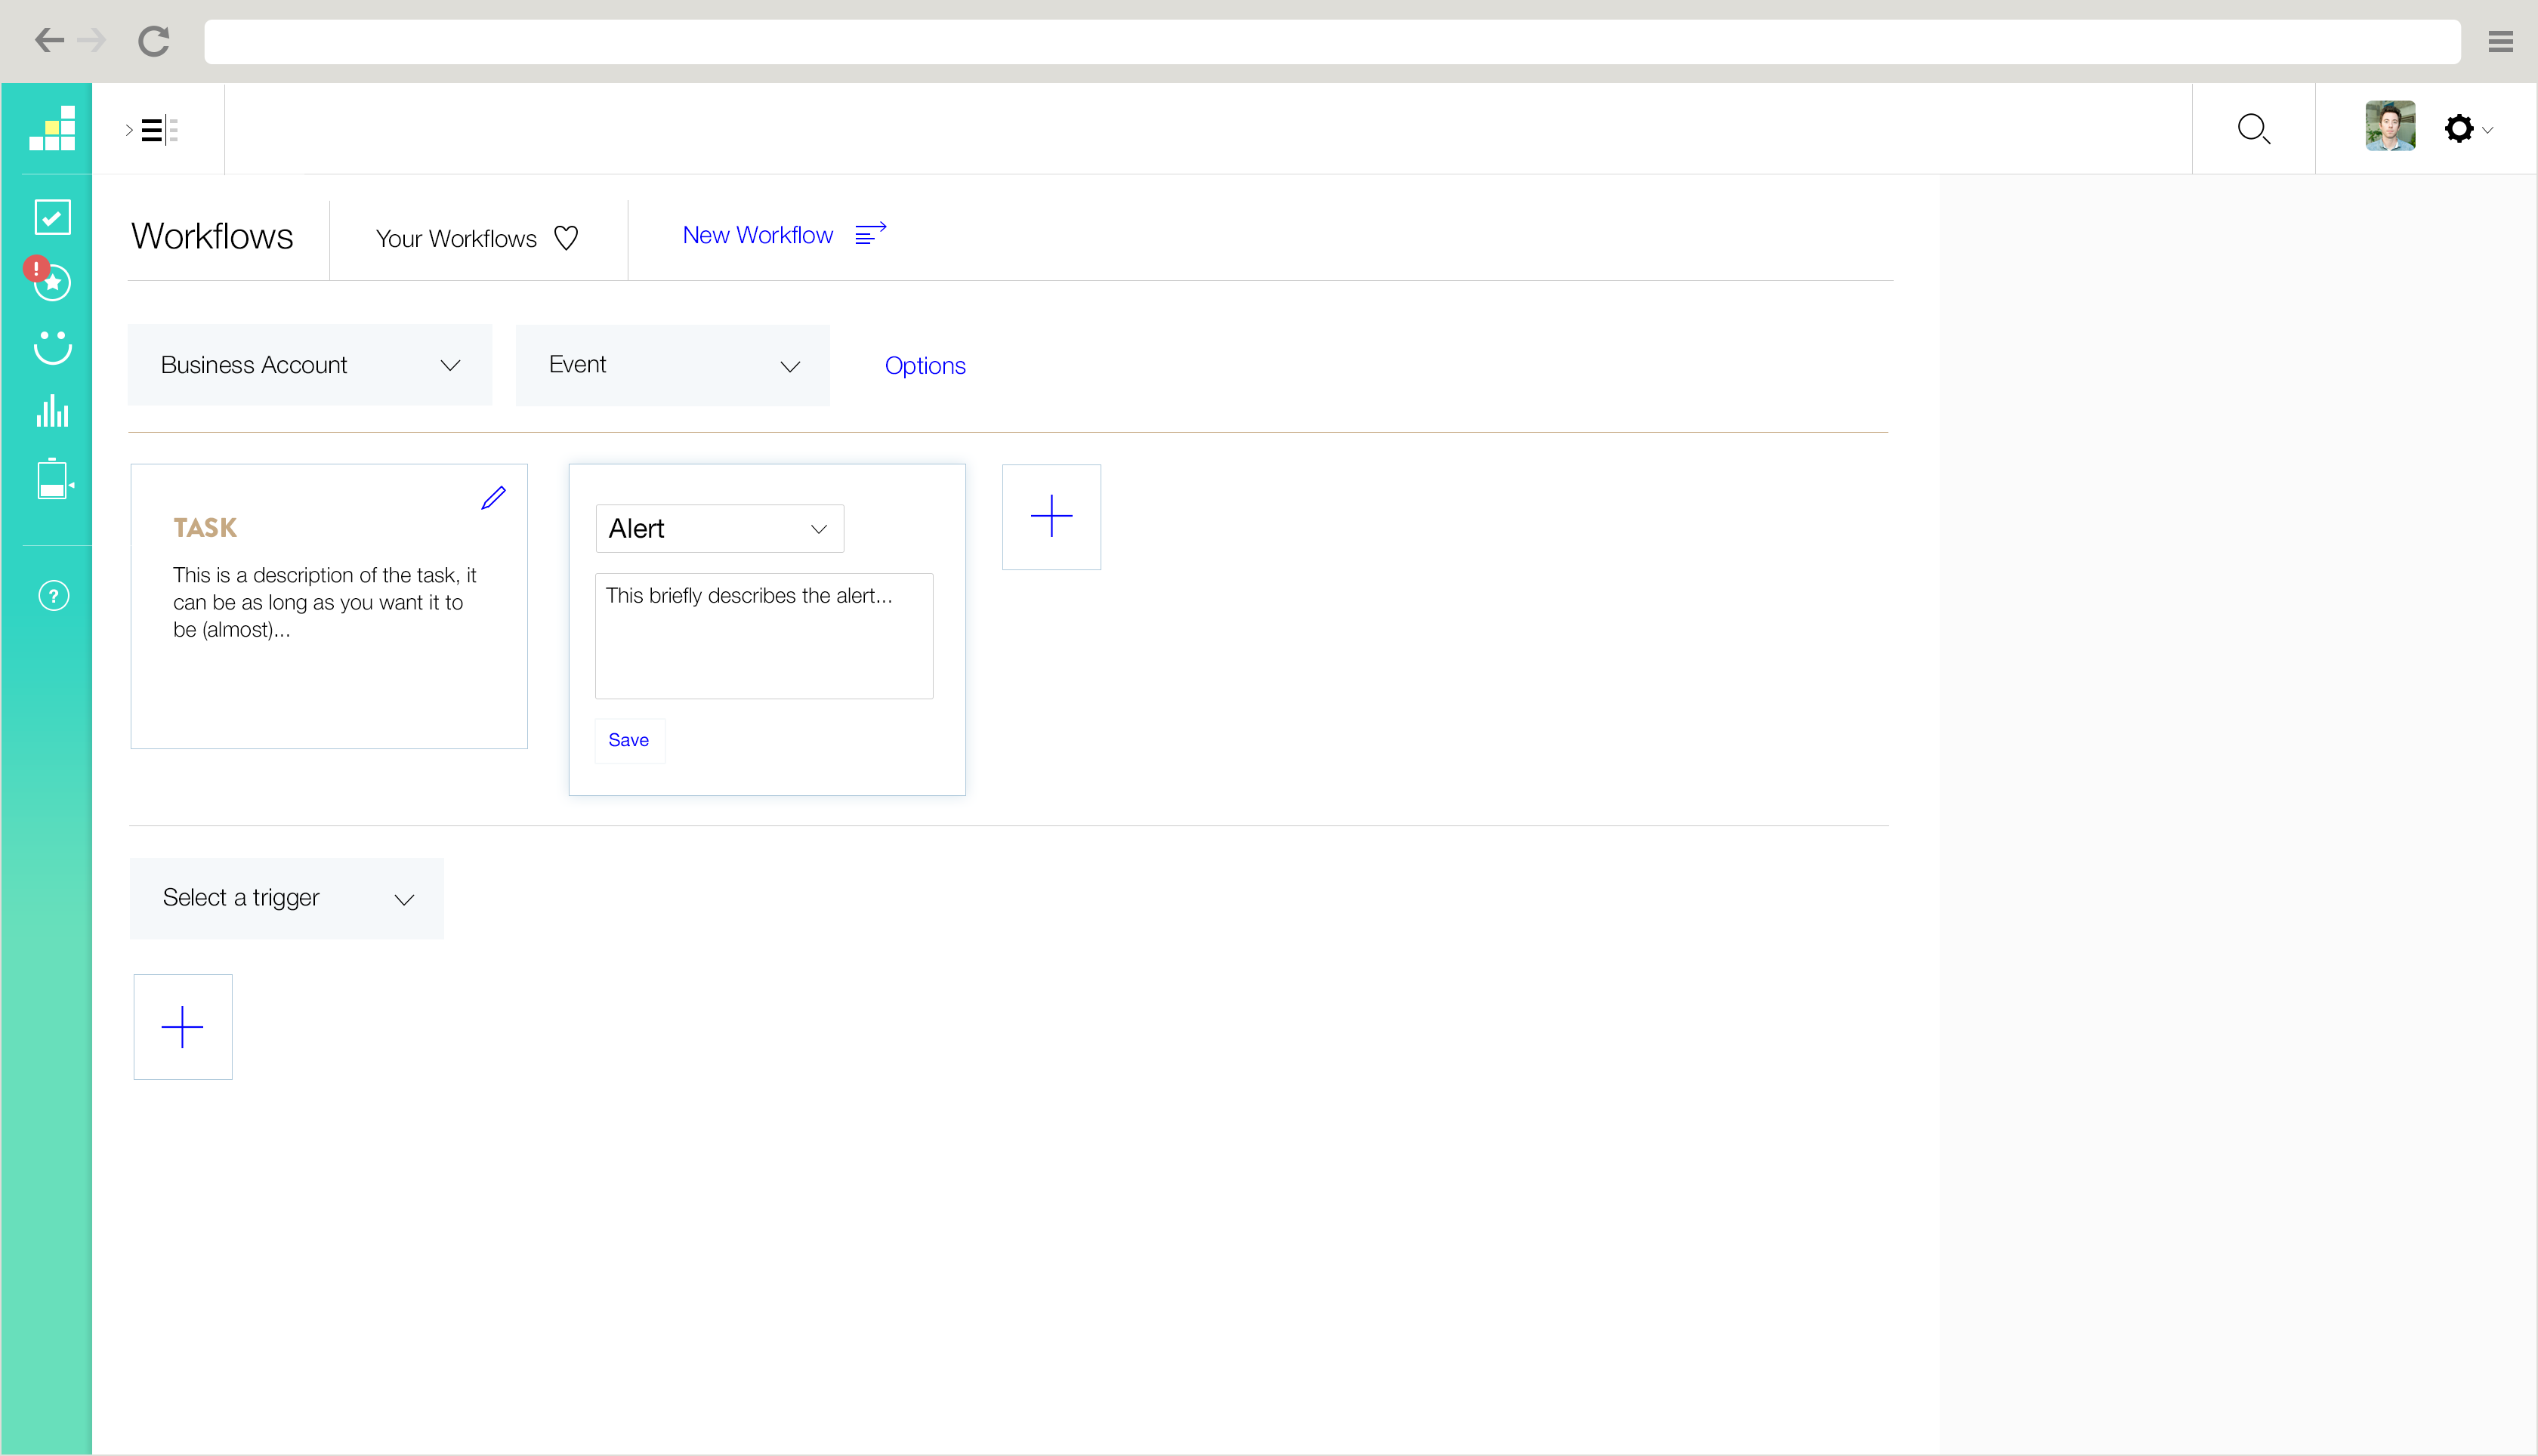Click the Workflows page heading

click(212, 236)
